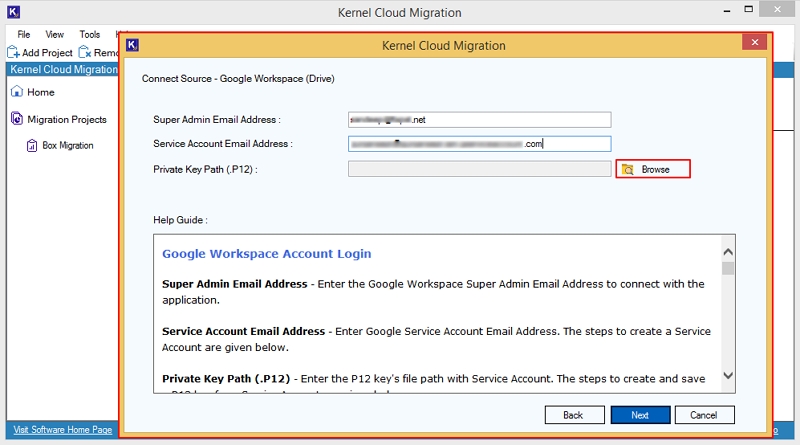Minimize the main Kernel Cloud Migration window

pos(727,10)
